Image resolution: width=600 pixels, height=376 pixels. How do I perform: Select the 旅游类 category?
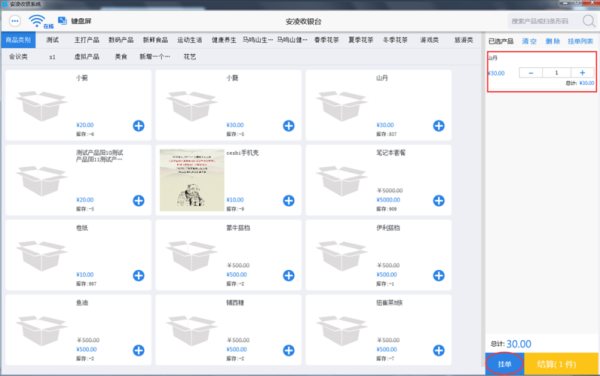click(x=464, y=40)
